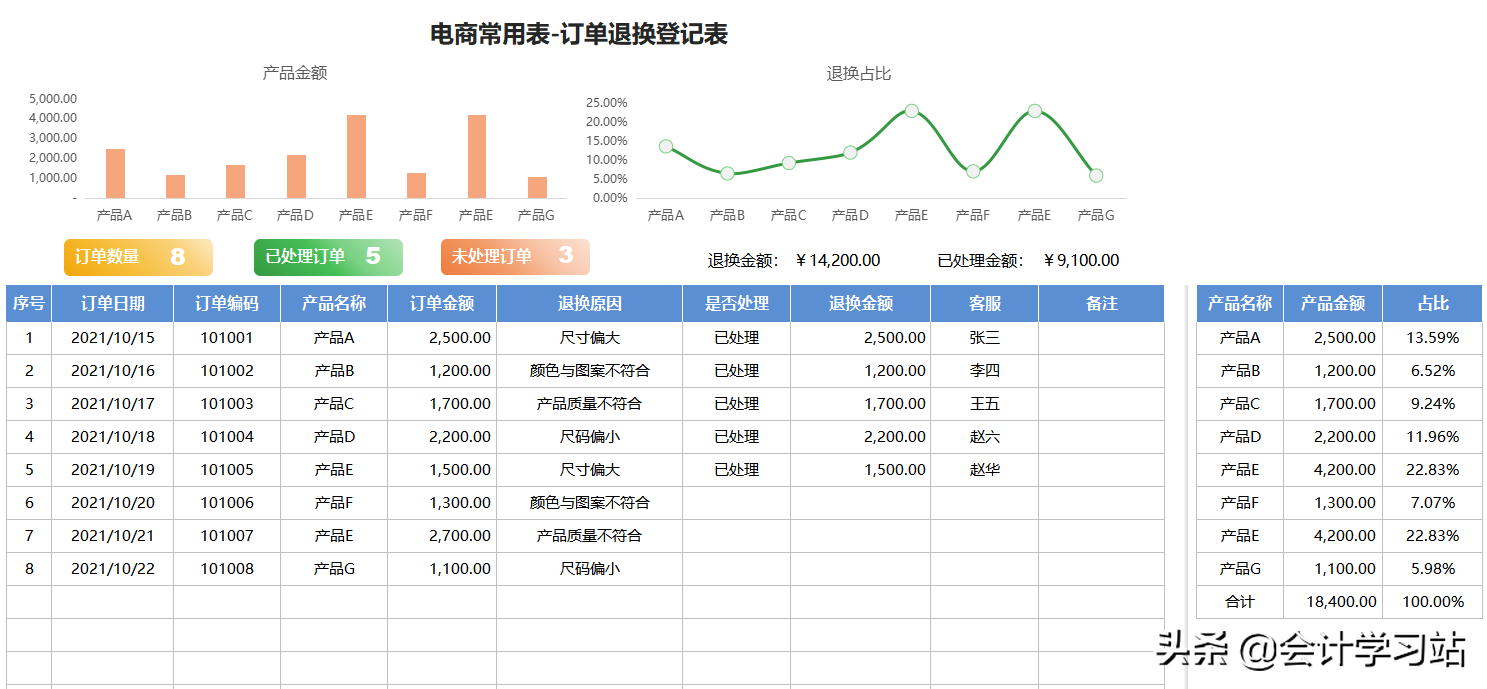
Task: Select the 退换原因 column header
Action: point(590,303)
